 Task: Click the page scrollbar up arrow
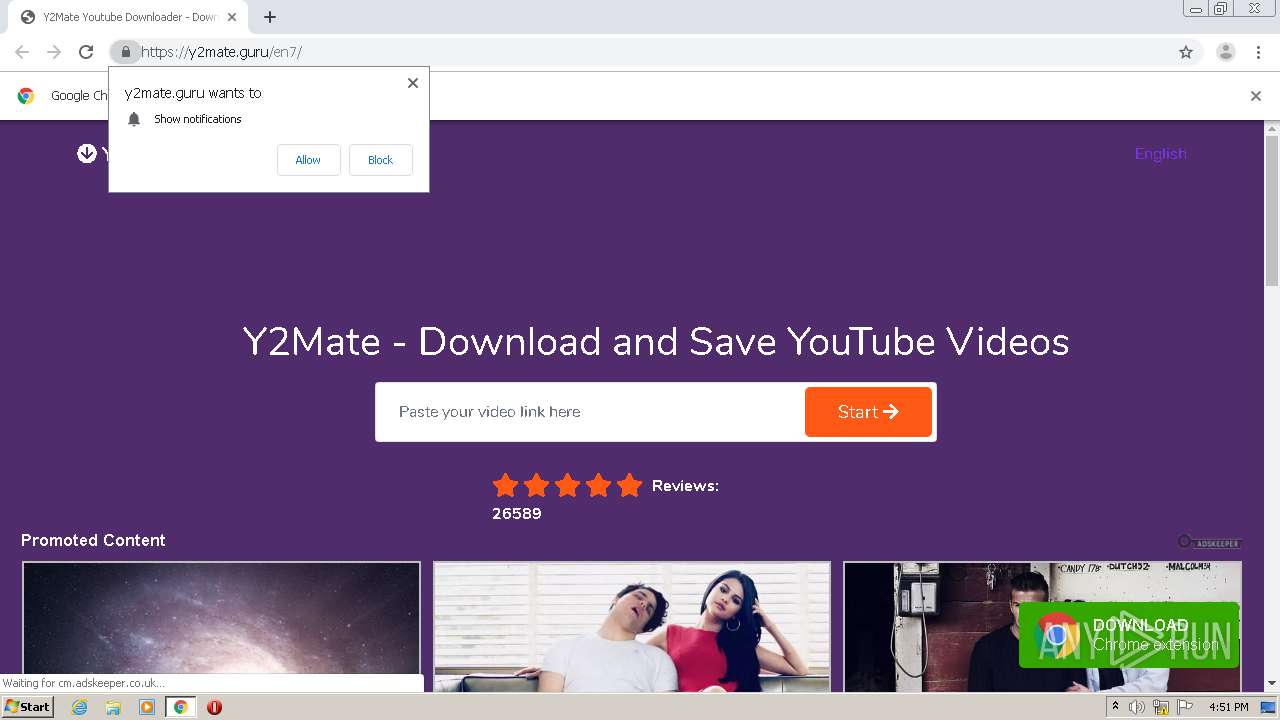point(1272,129)
